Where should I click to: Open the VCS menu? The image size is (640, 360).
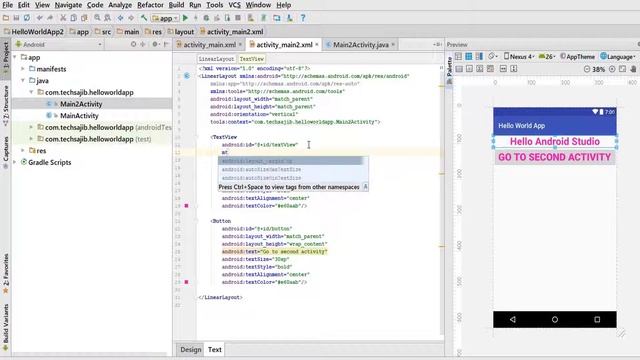tap(234, 5)
